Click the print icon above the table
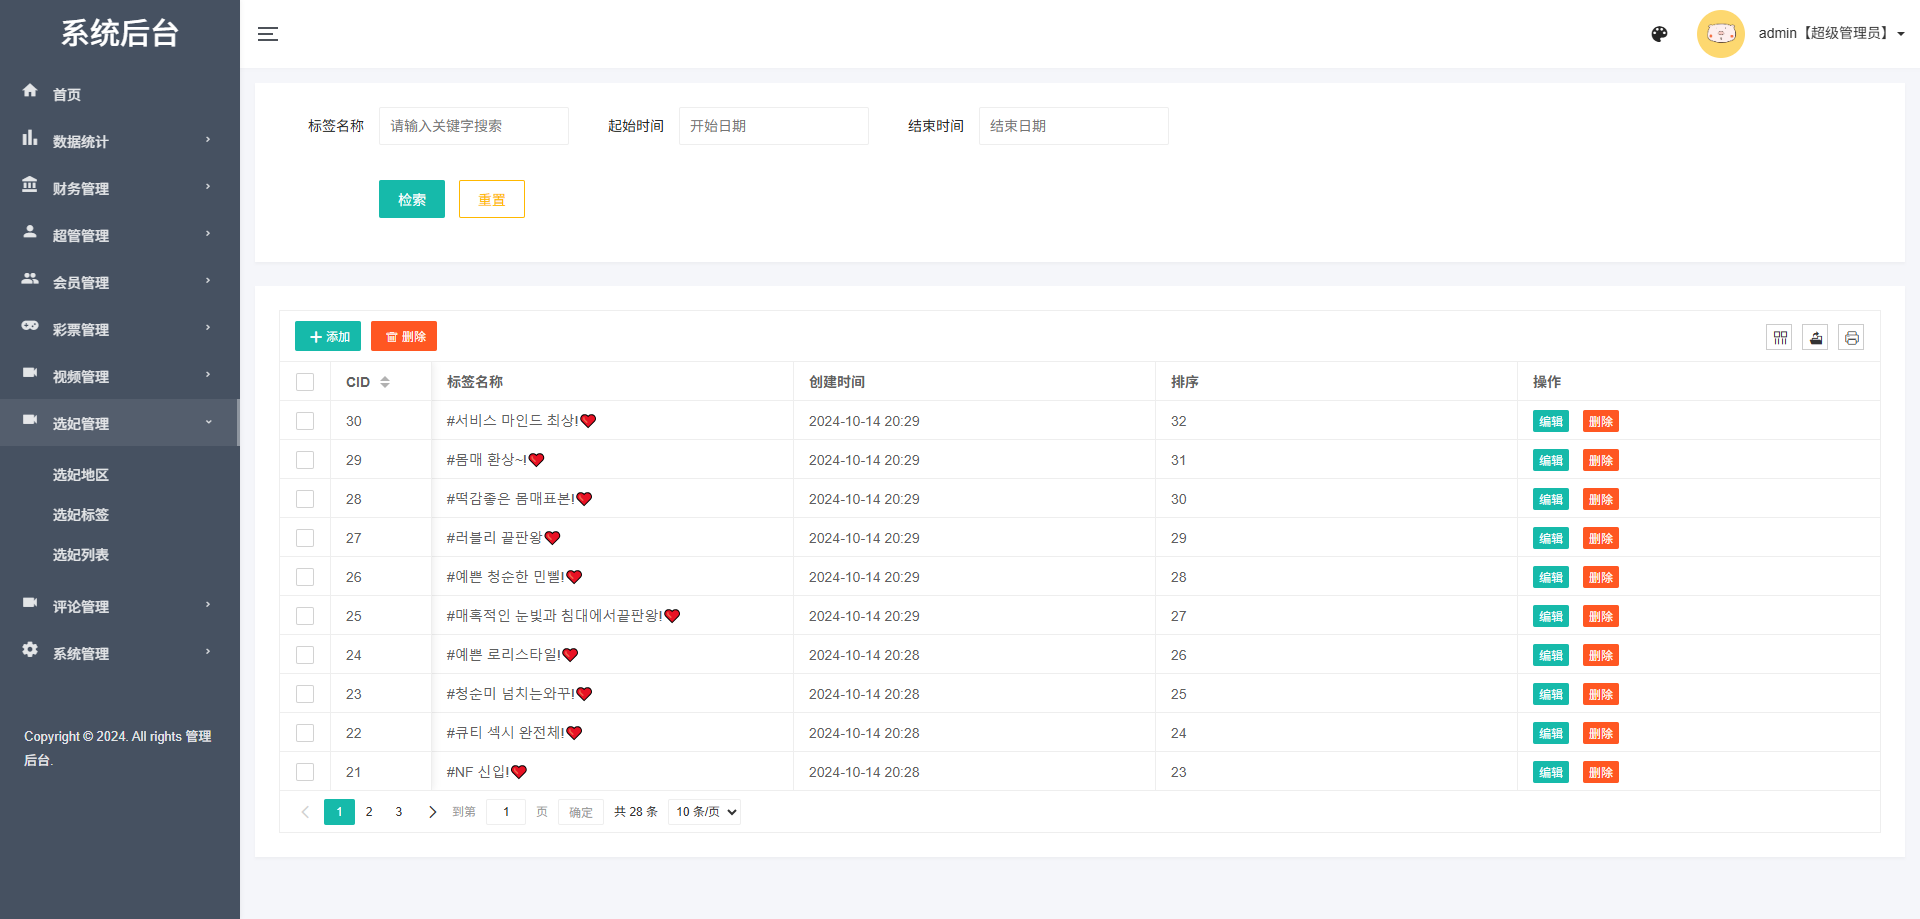This screenshot has height=919, width=1920. point(1851,337)
